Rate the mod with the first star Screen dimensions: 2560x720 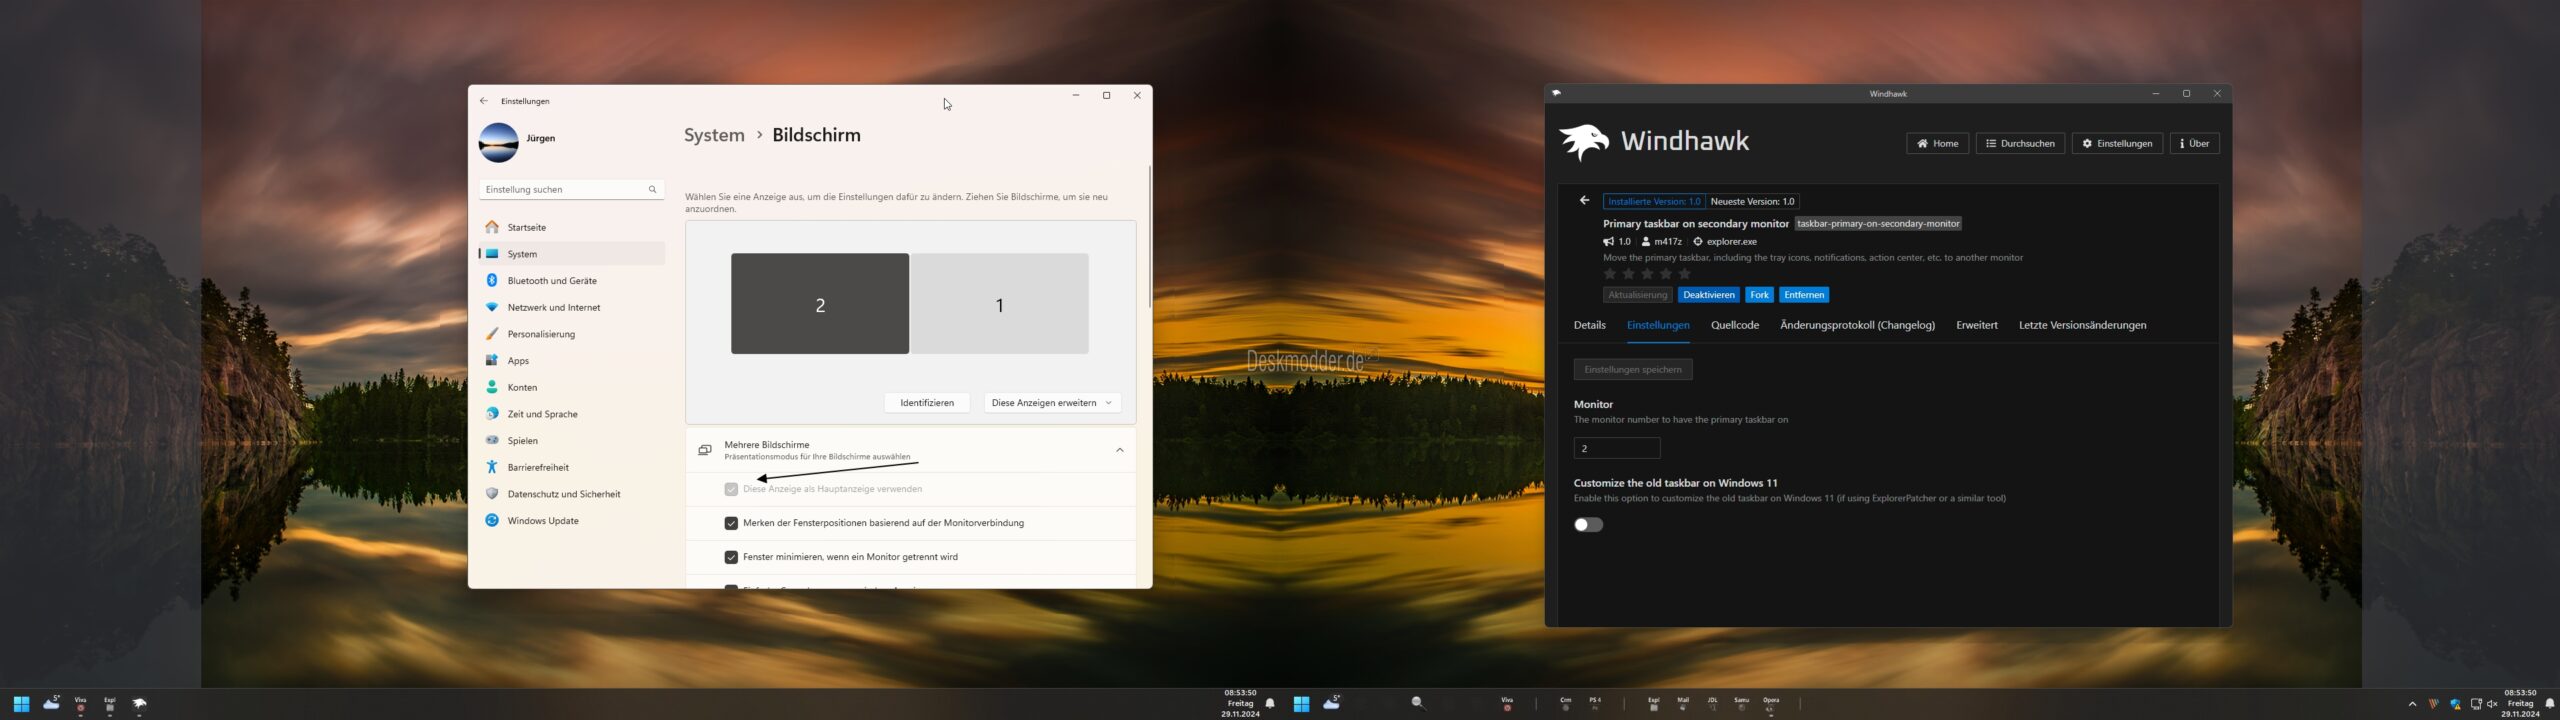pyautogui.click(x=1610, y=274)
